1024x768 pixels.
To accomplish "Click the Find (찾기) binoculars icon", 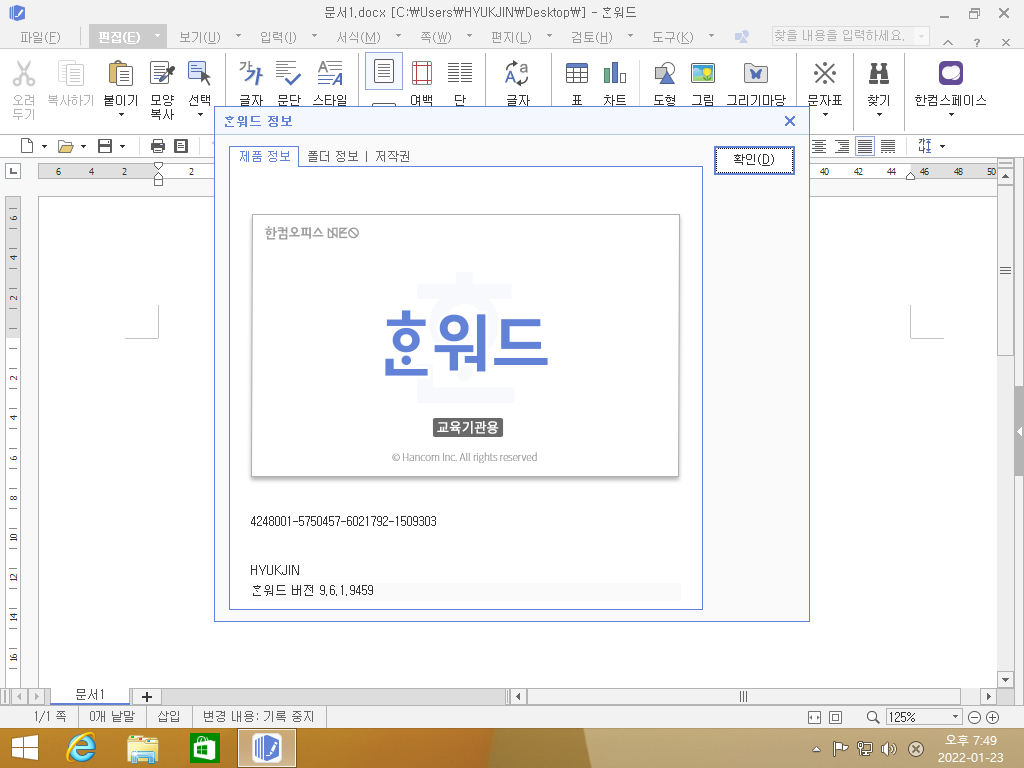I will (x=879, y=73).
